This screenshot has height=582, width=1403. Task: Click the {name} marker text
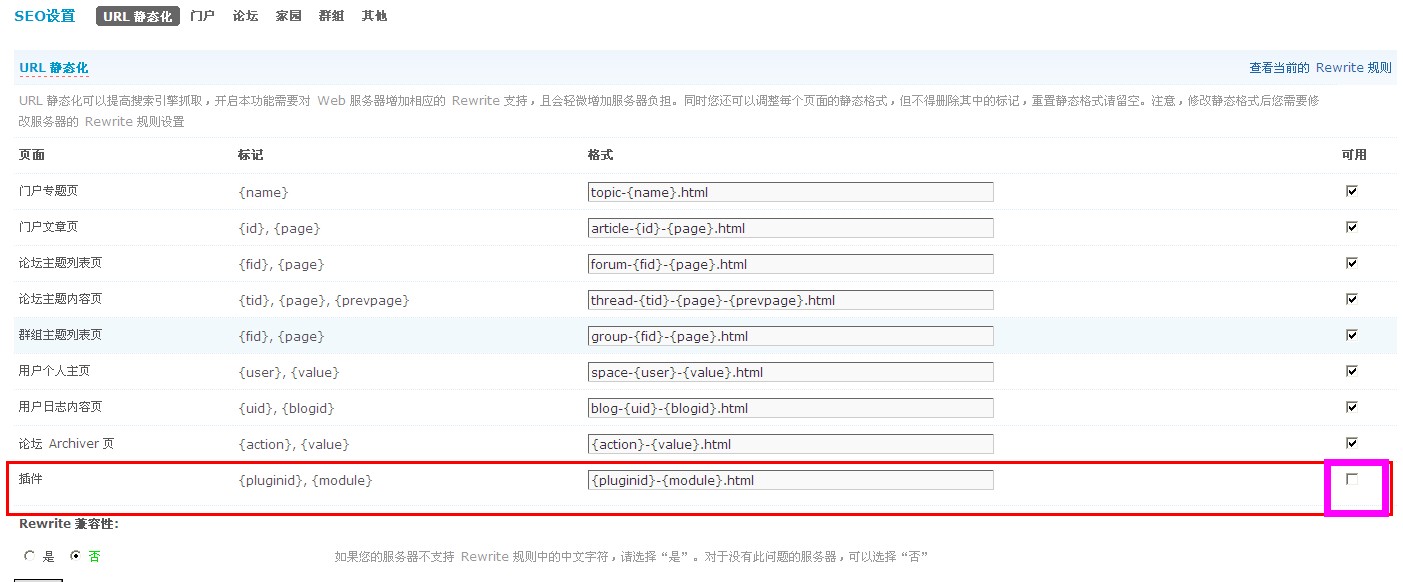(x=264, y=192)
